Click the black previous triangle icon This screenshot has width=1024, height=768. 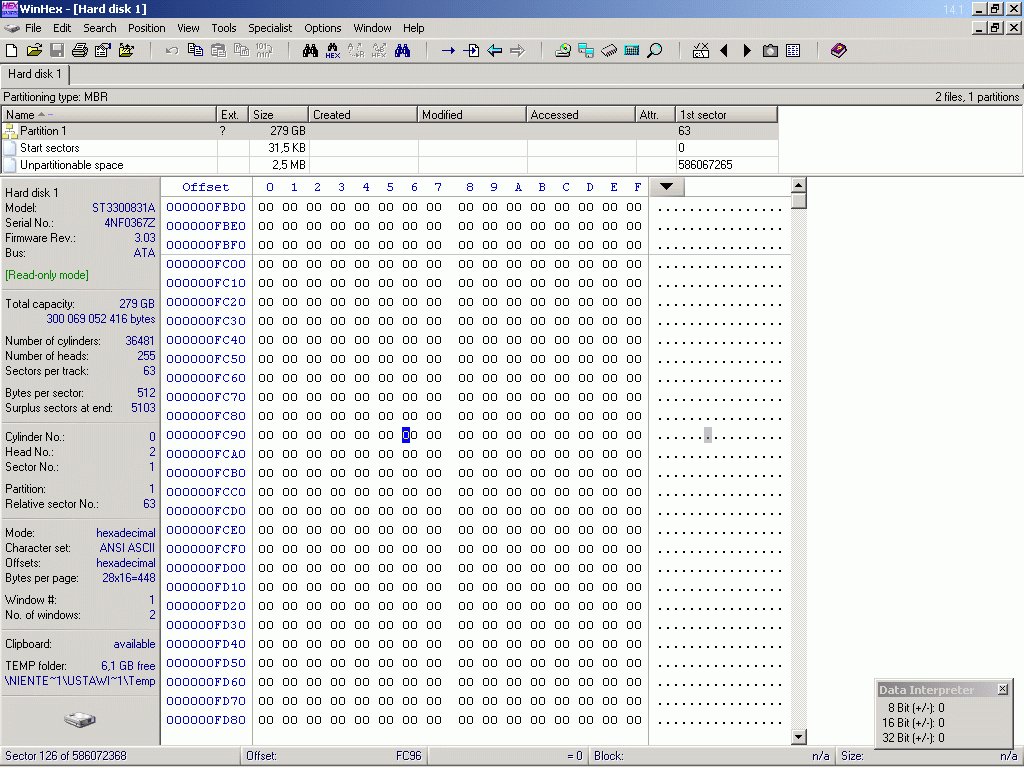coord(724,50)
